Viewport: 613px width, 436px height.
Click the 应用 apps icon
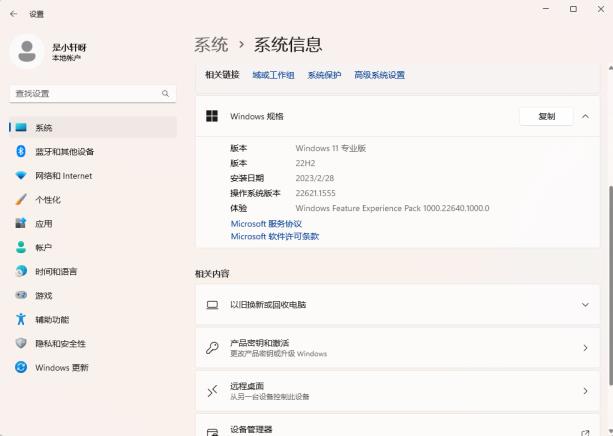(21, 223)
